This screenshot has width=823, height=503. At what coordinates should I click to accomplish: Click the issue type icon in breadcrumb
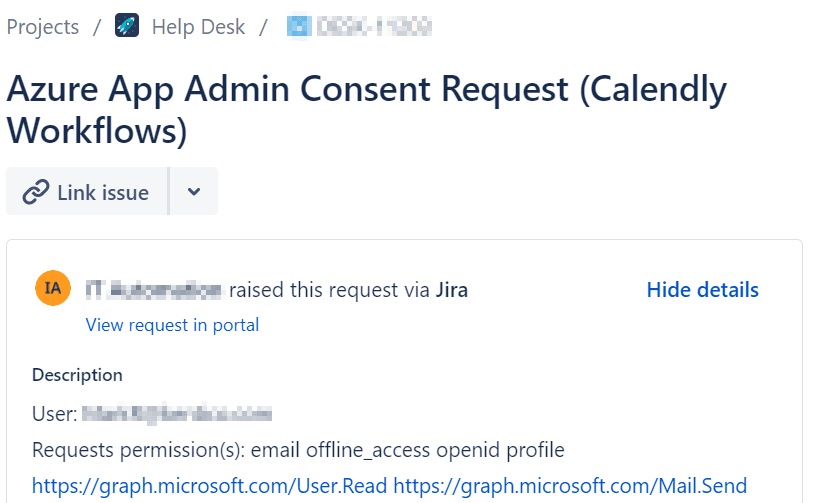point(298,27)
